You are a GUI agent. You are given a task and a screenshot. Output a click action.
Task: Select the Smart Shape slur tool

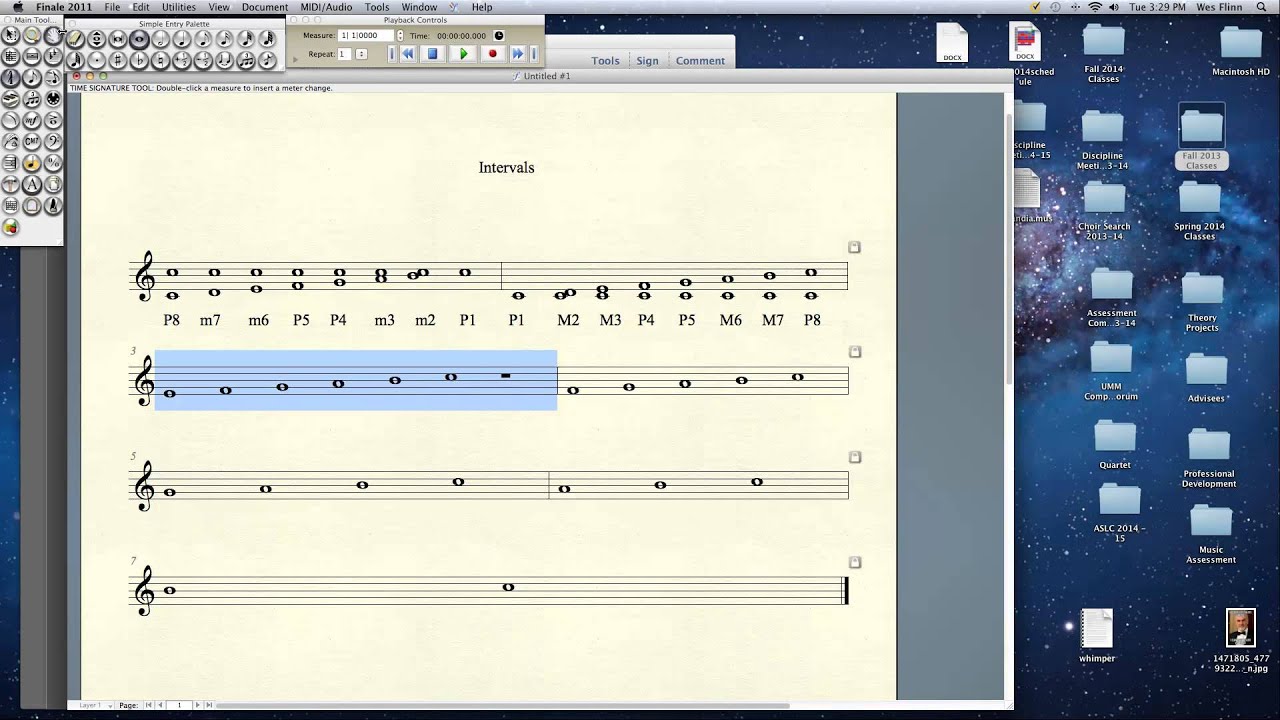coord(11,120)
